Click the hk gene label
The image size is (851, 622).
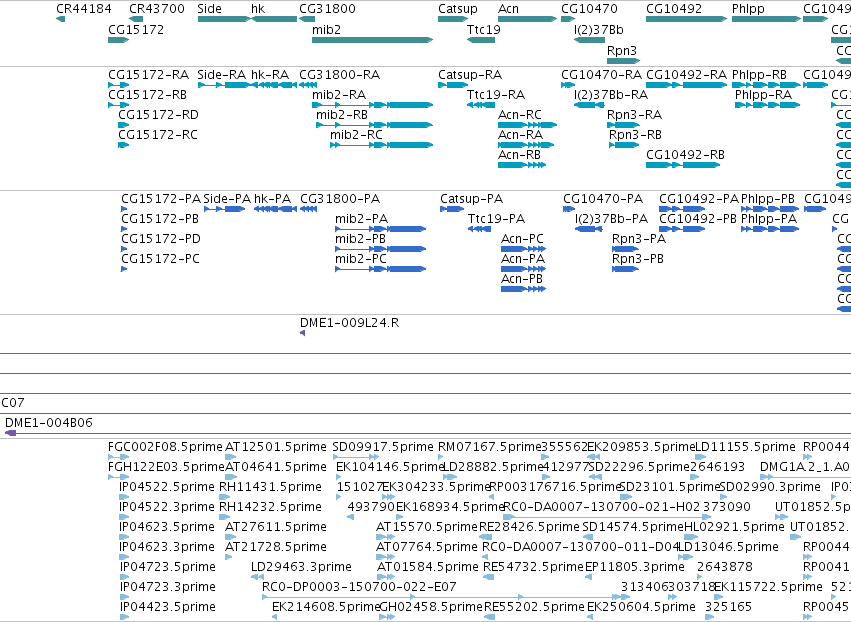(x=258, y=9)
